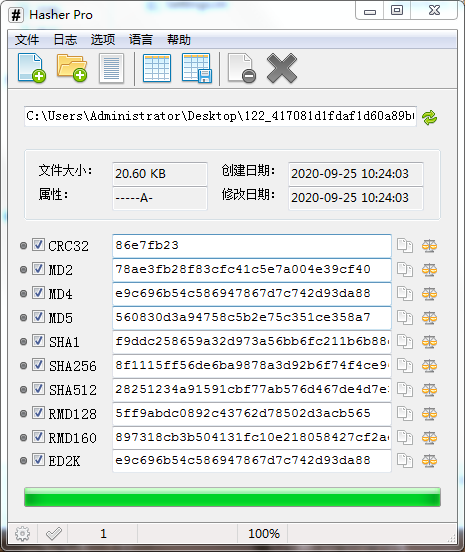
Task: Open the 选项 menu
Action: point(103,39)
